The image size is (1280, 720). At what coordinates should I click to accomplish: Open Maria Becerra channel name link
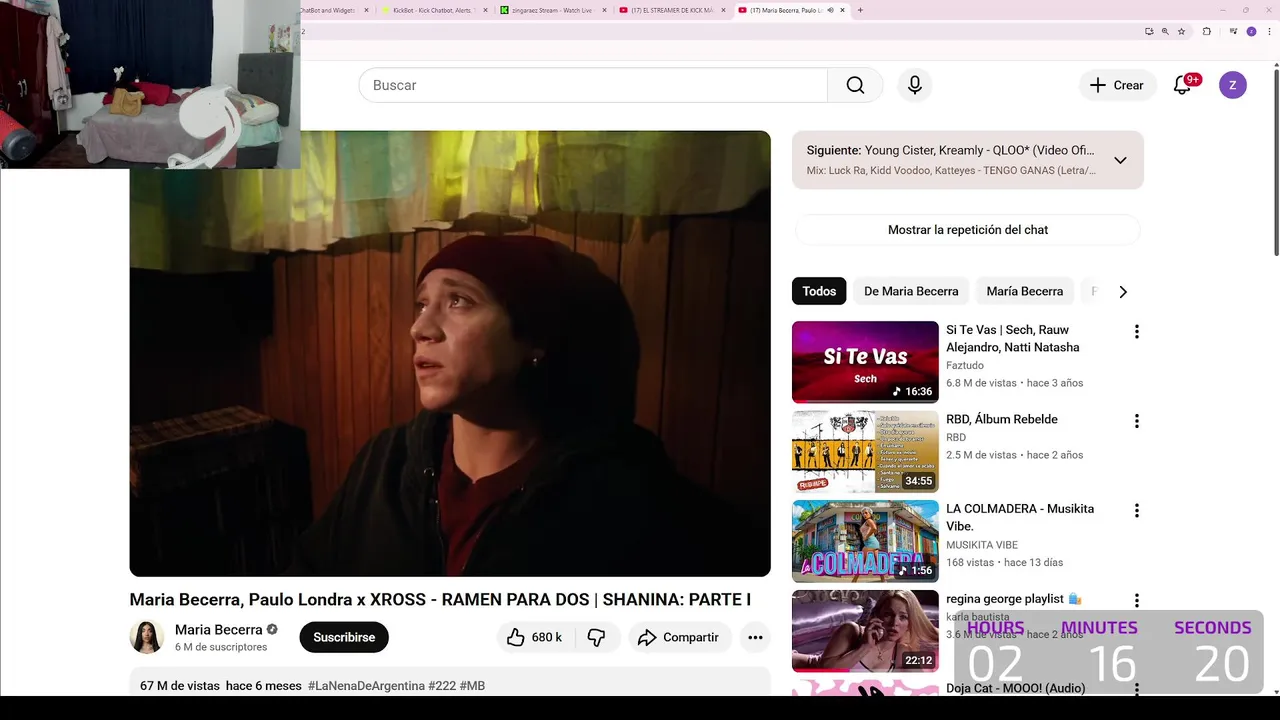(219, 630)
